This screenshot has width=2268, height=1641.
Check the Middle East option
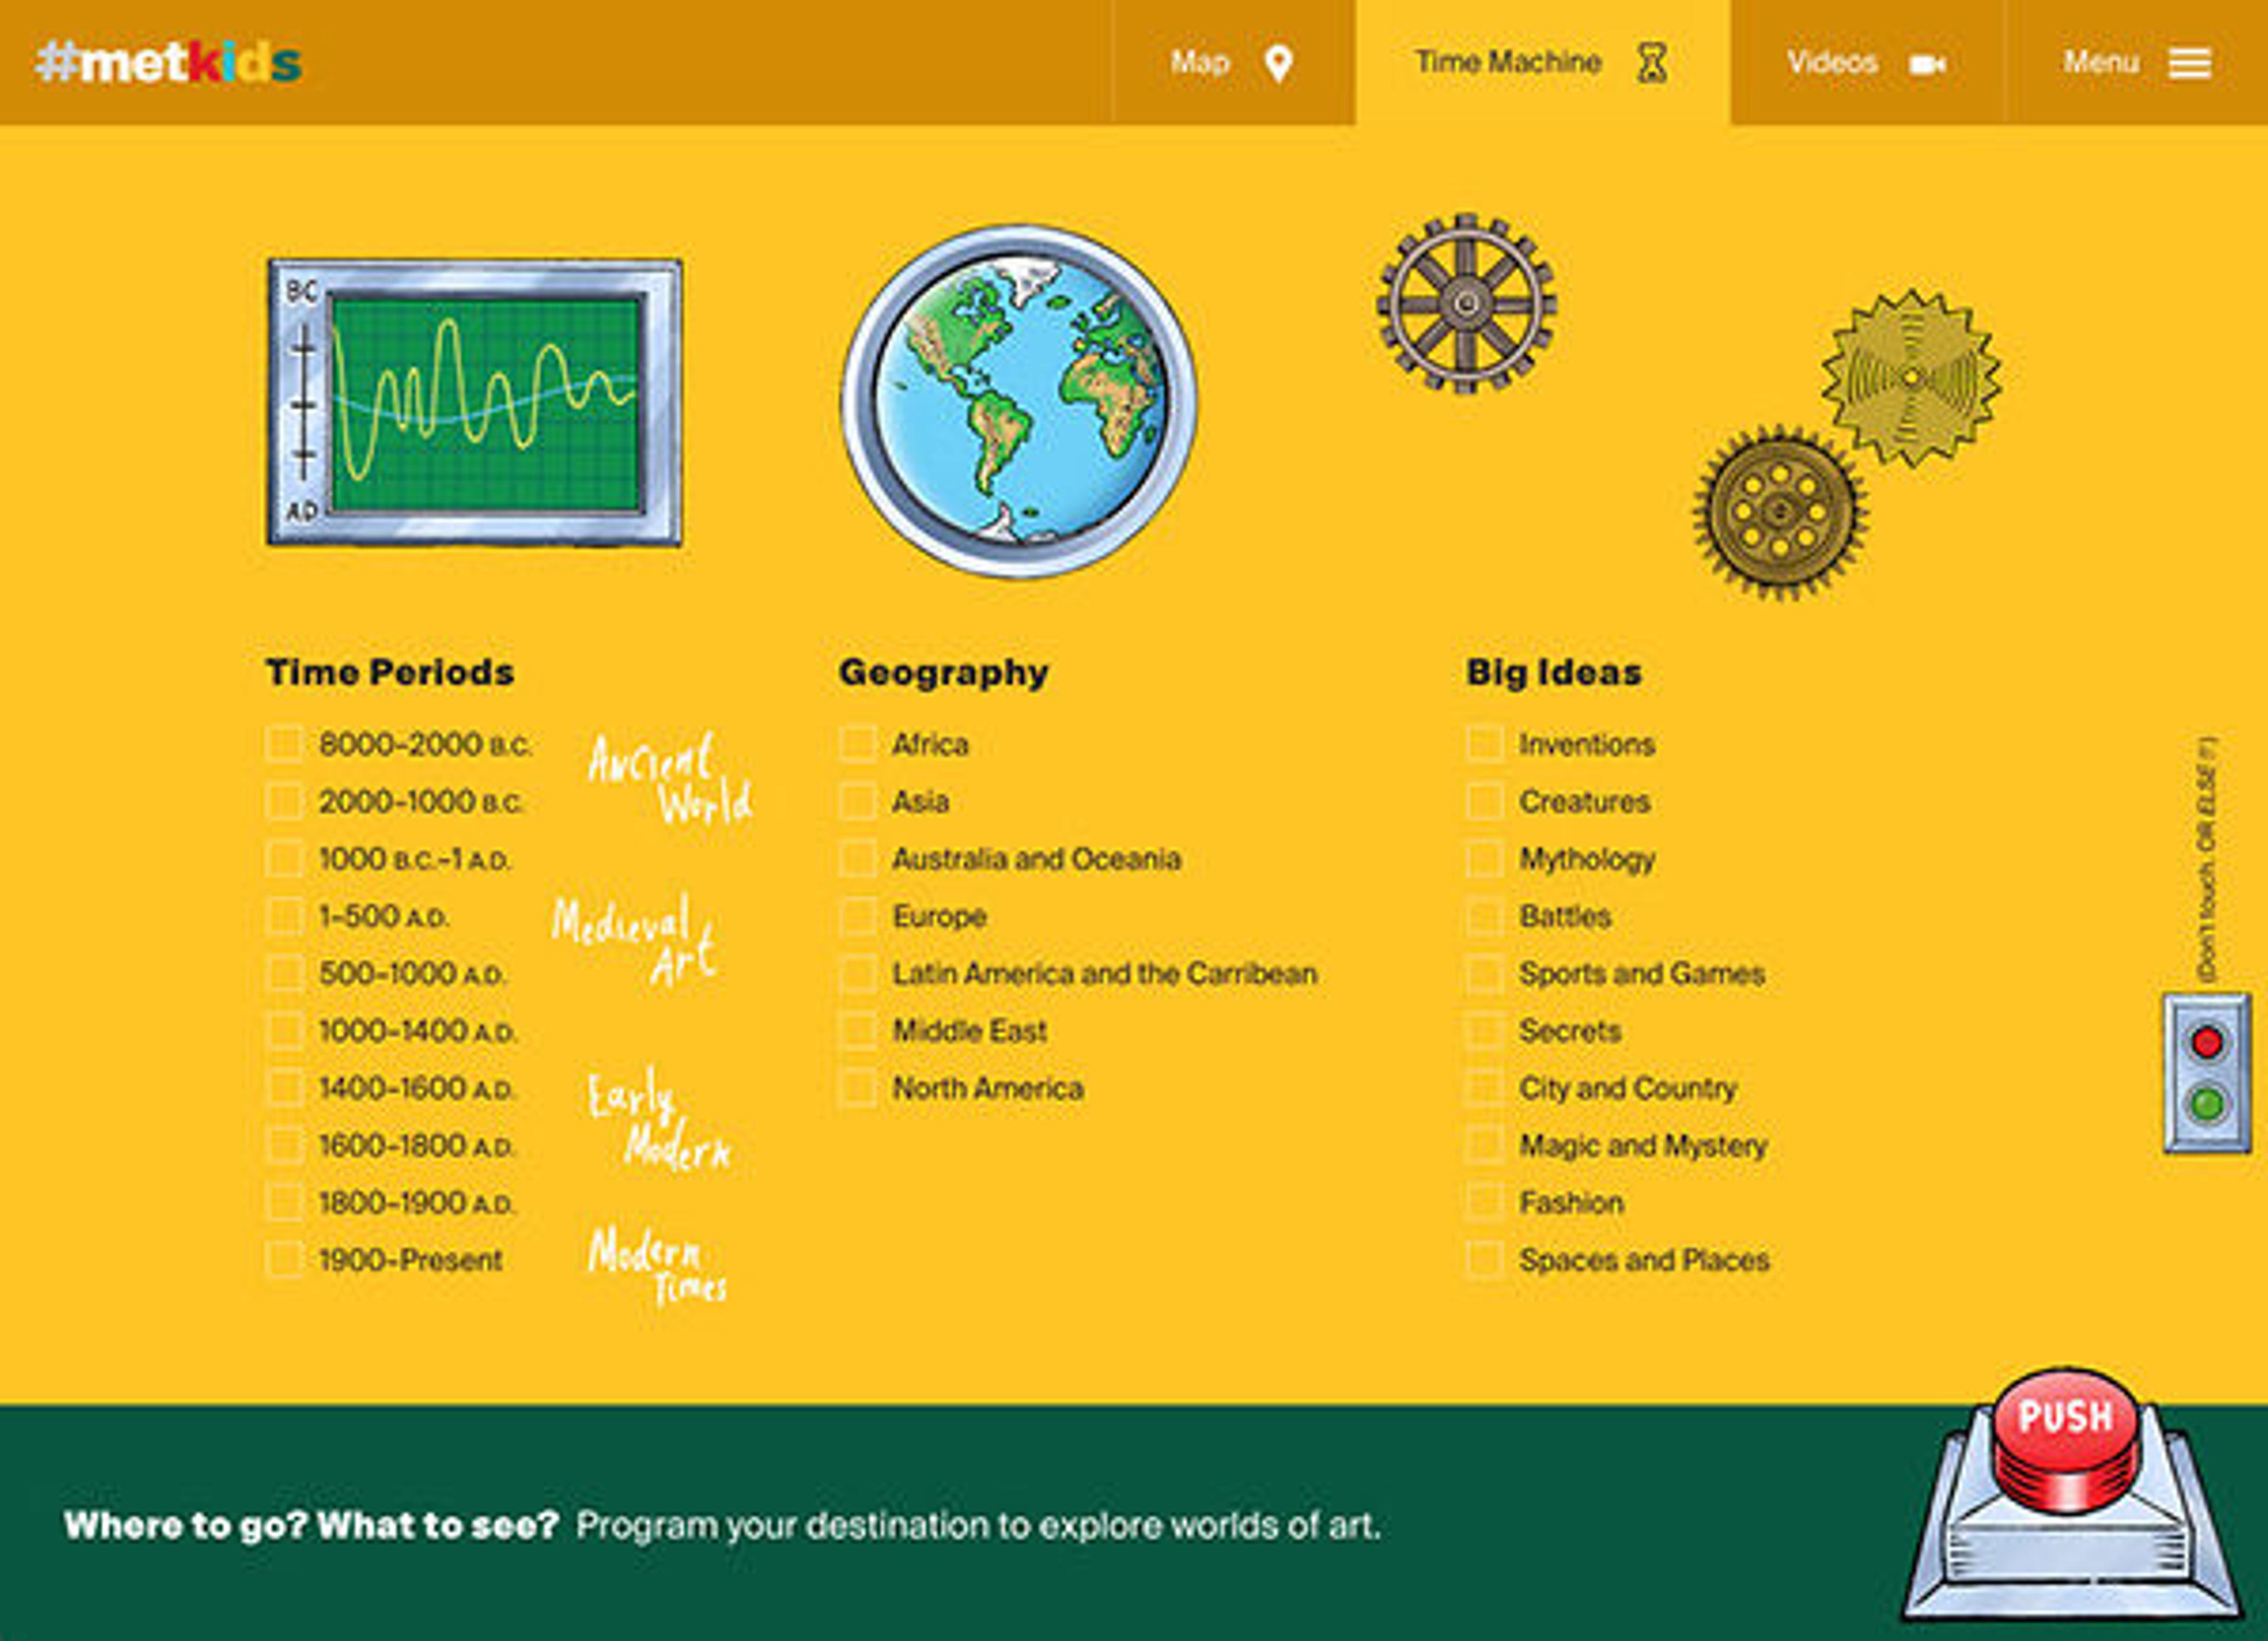[x=858, y=1031]
